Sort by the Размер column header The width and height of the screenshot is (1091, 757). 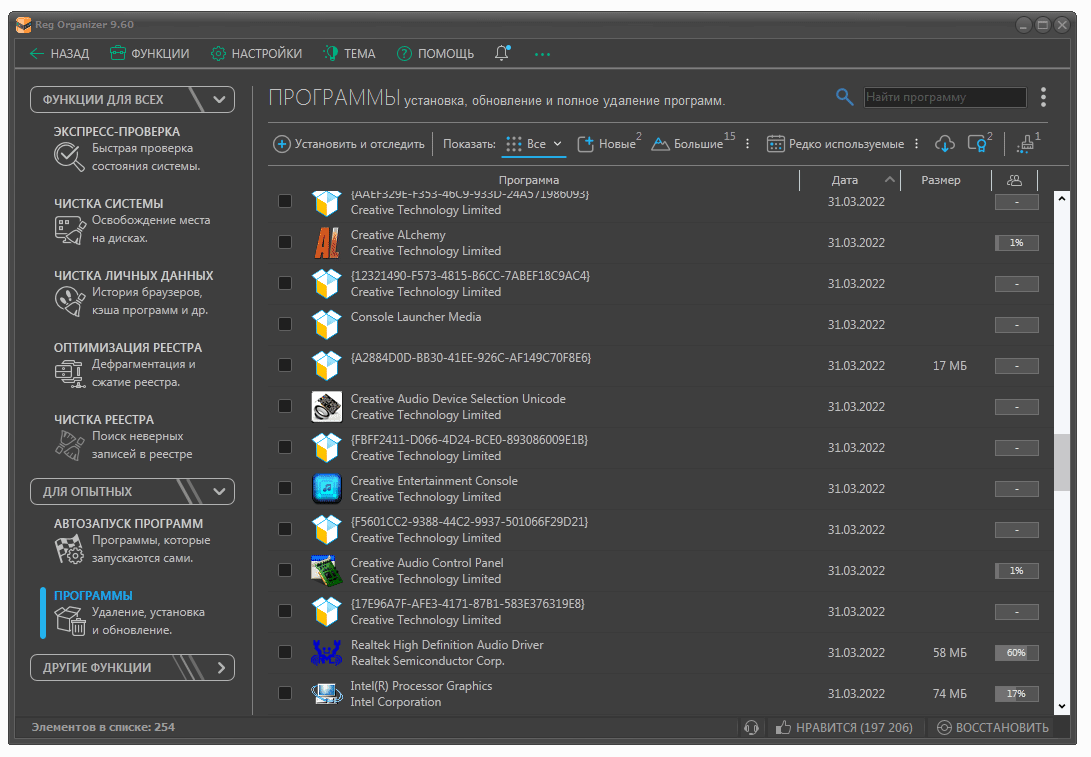coord(941,180)
